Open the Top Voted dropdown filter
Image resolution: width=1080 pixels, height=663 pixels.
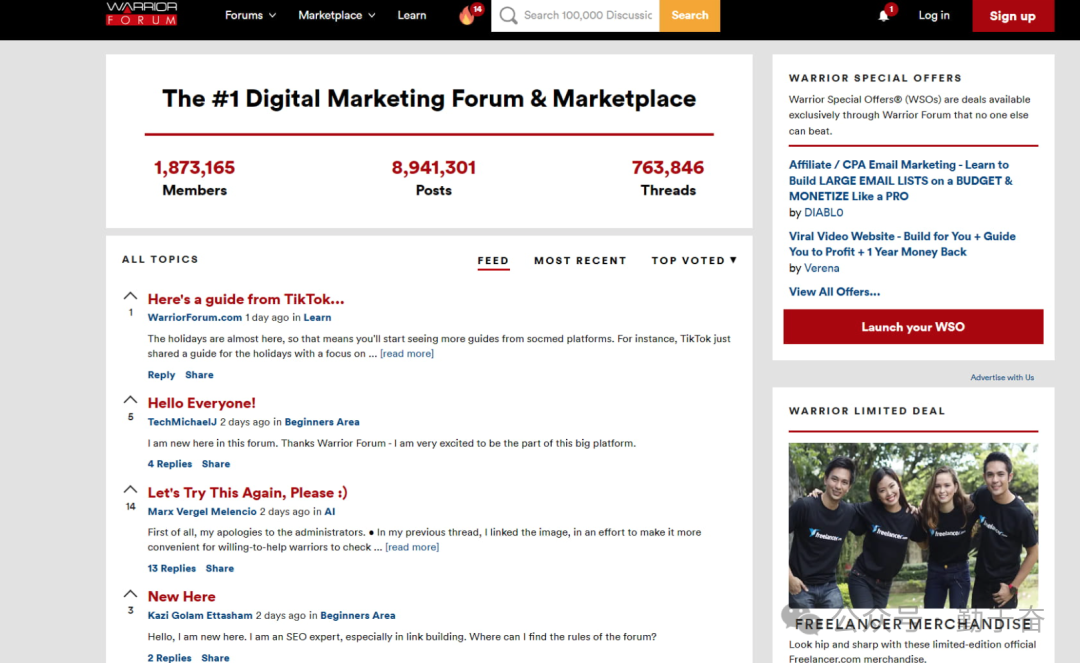pos(694,260)
